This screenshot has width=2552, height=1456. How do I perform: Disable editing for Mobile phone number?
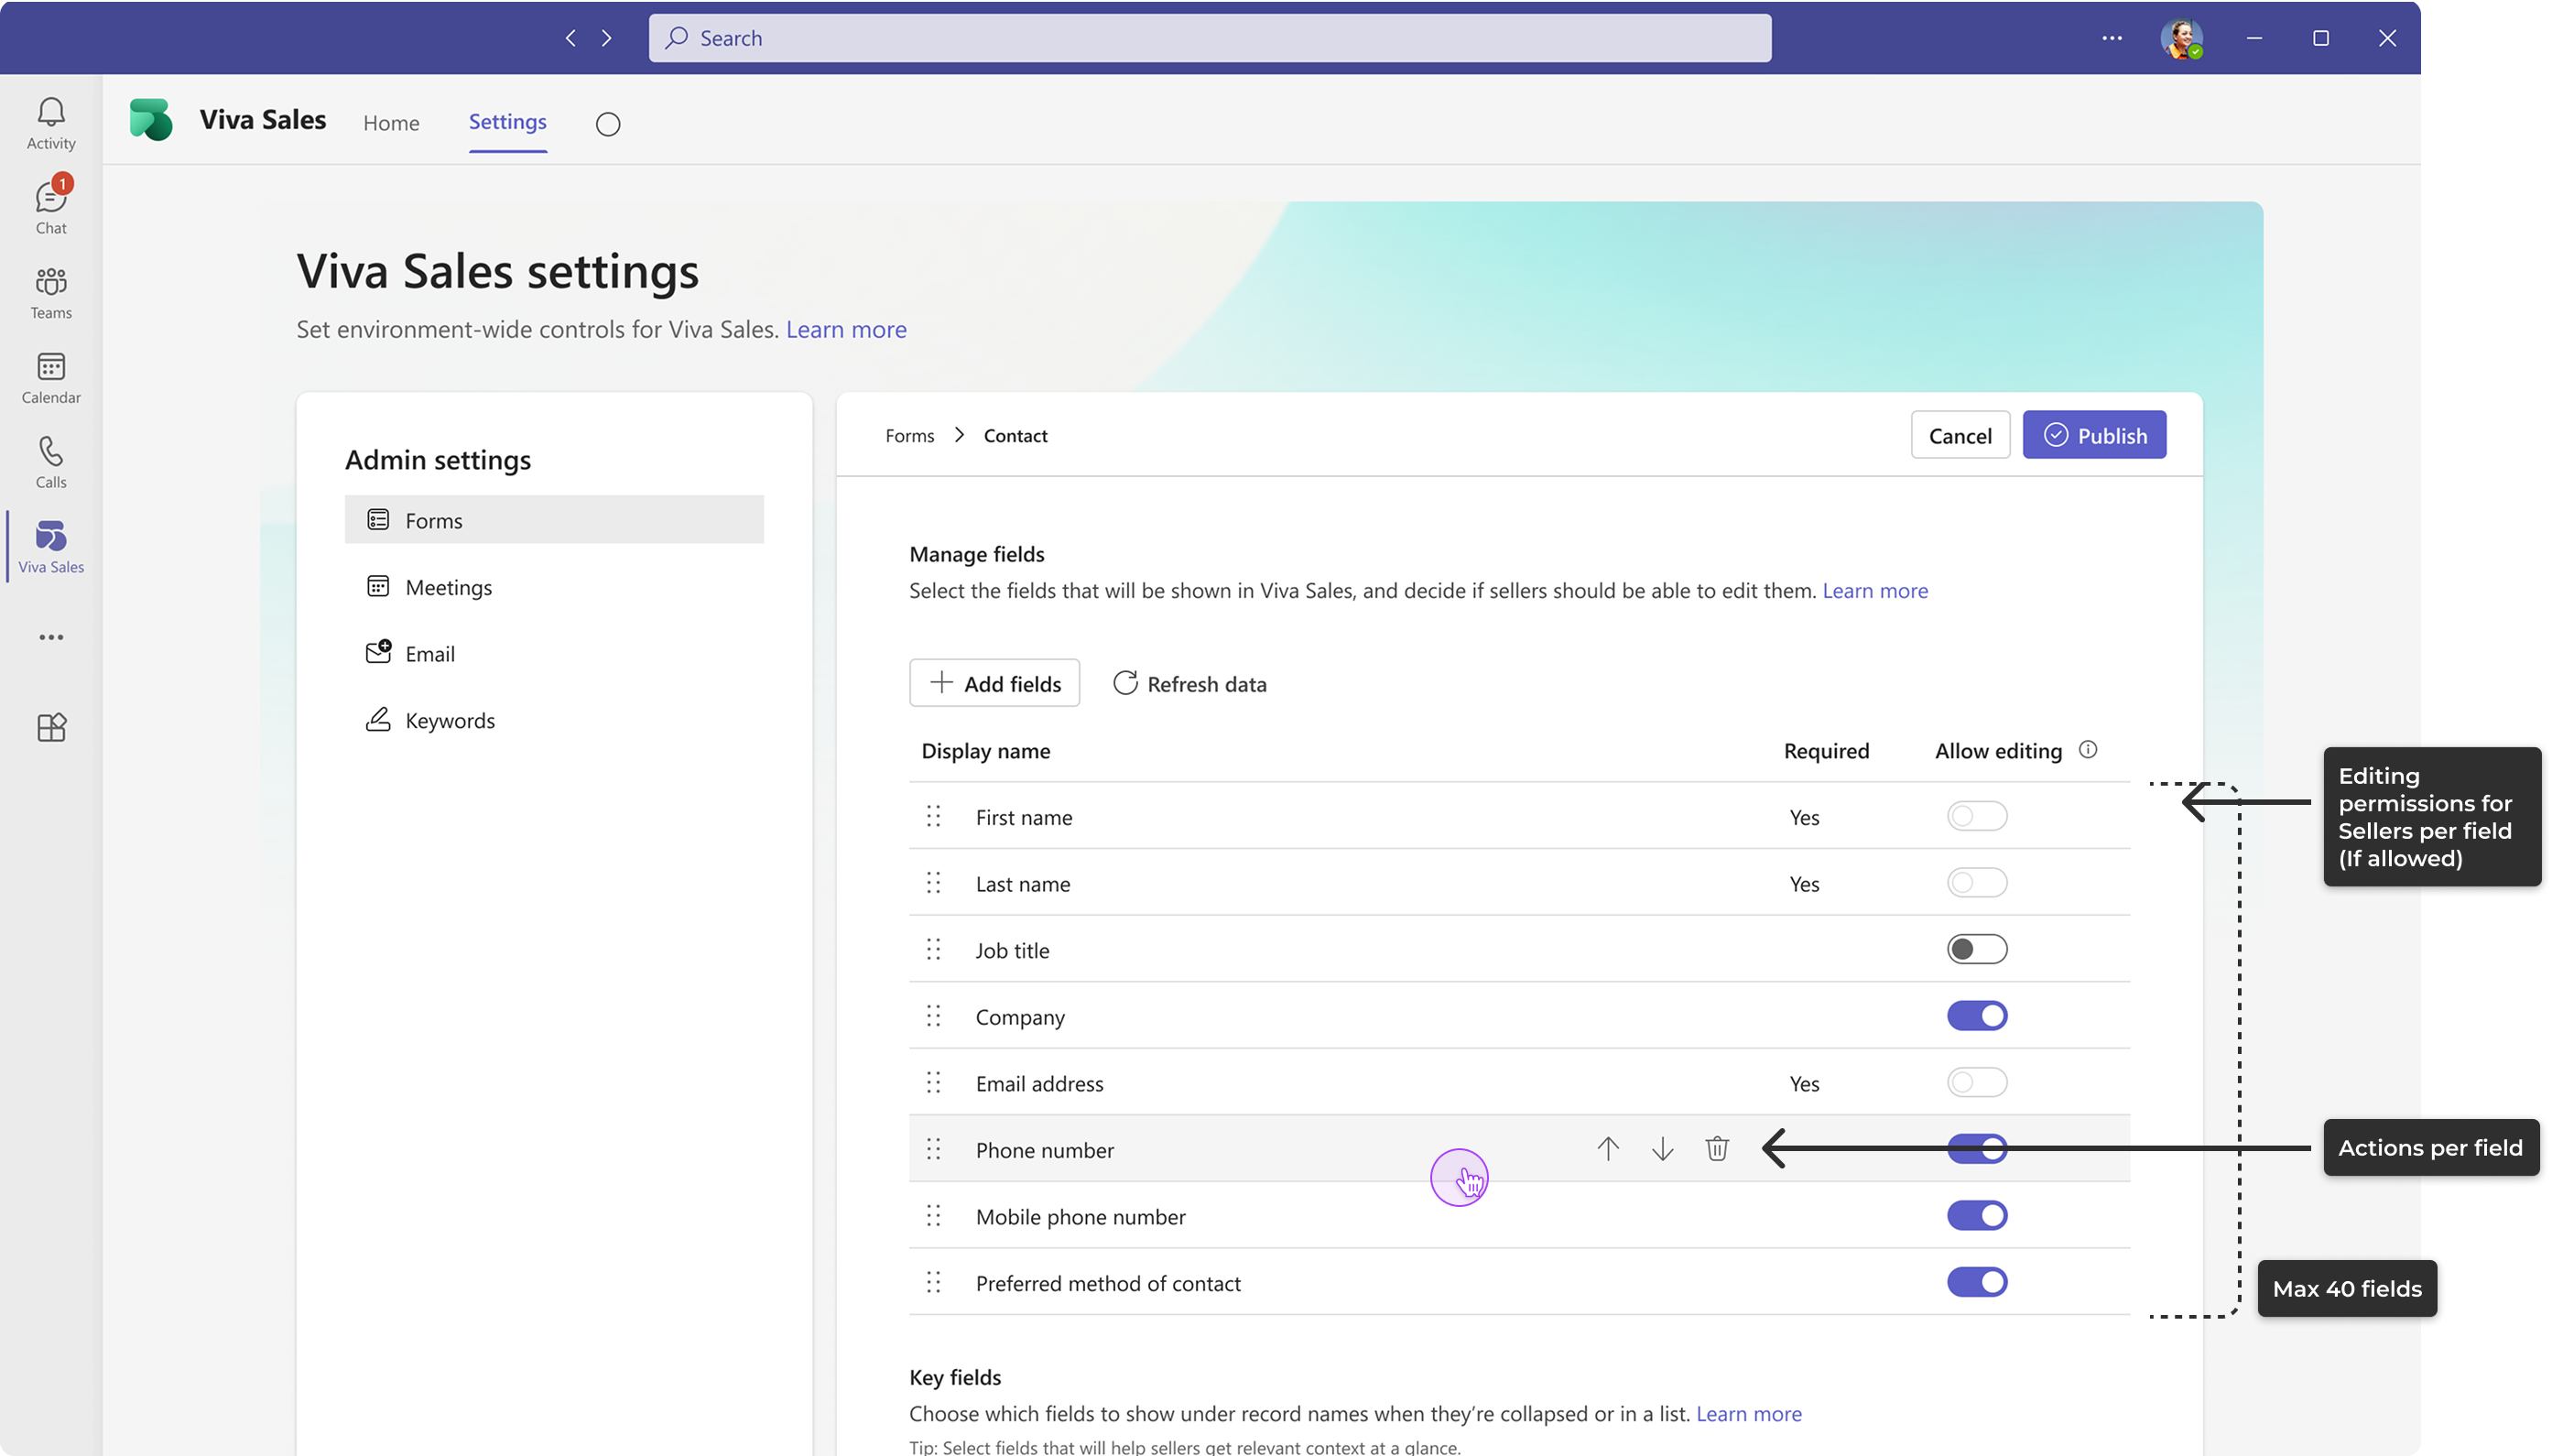(1976, 1215)
